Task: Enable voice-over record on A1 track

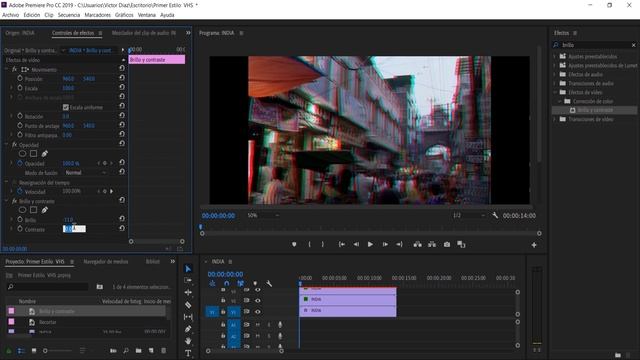Action: [280, 325]
